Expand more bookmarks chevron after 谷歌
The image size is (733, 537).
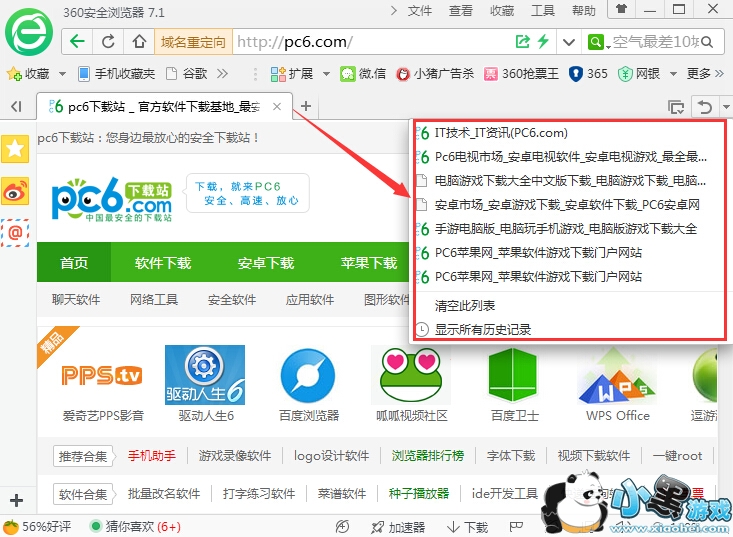click(223, 74)
